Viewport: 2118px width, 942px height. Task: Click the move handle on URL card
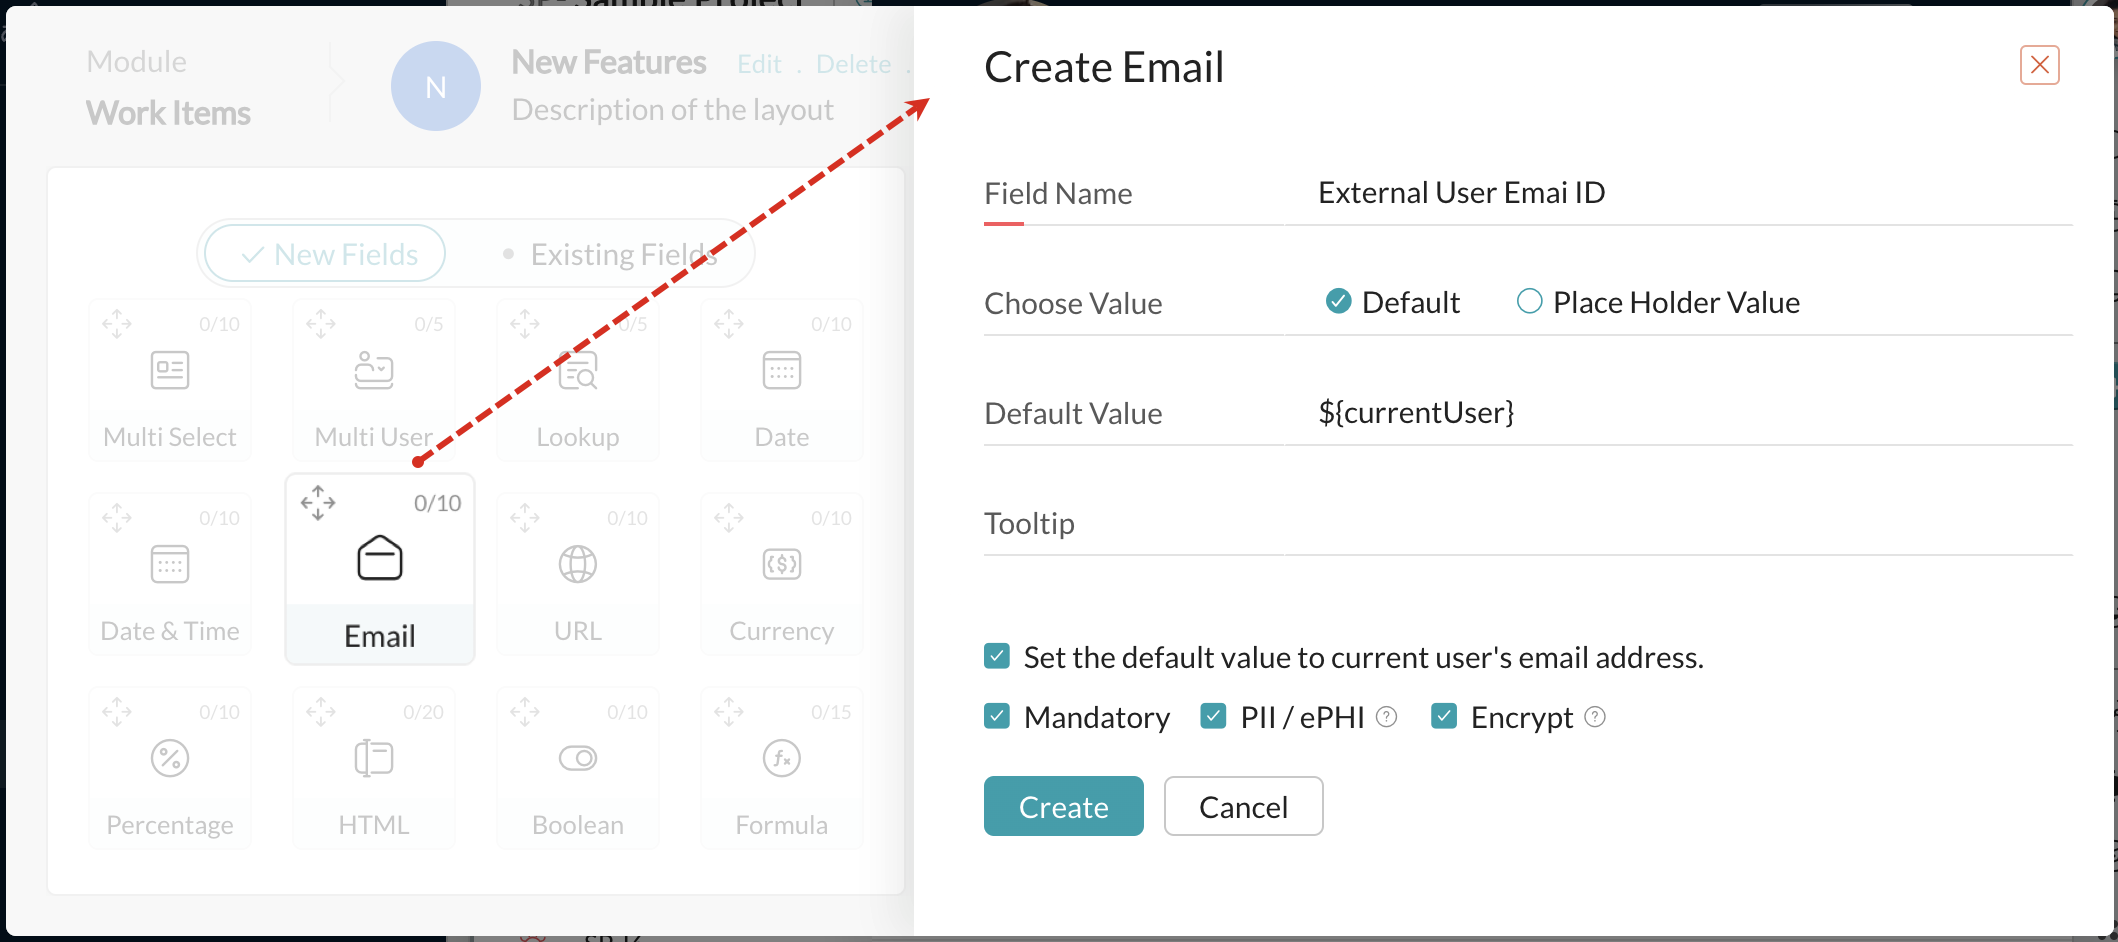[x=525, y=518]
